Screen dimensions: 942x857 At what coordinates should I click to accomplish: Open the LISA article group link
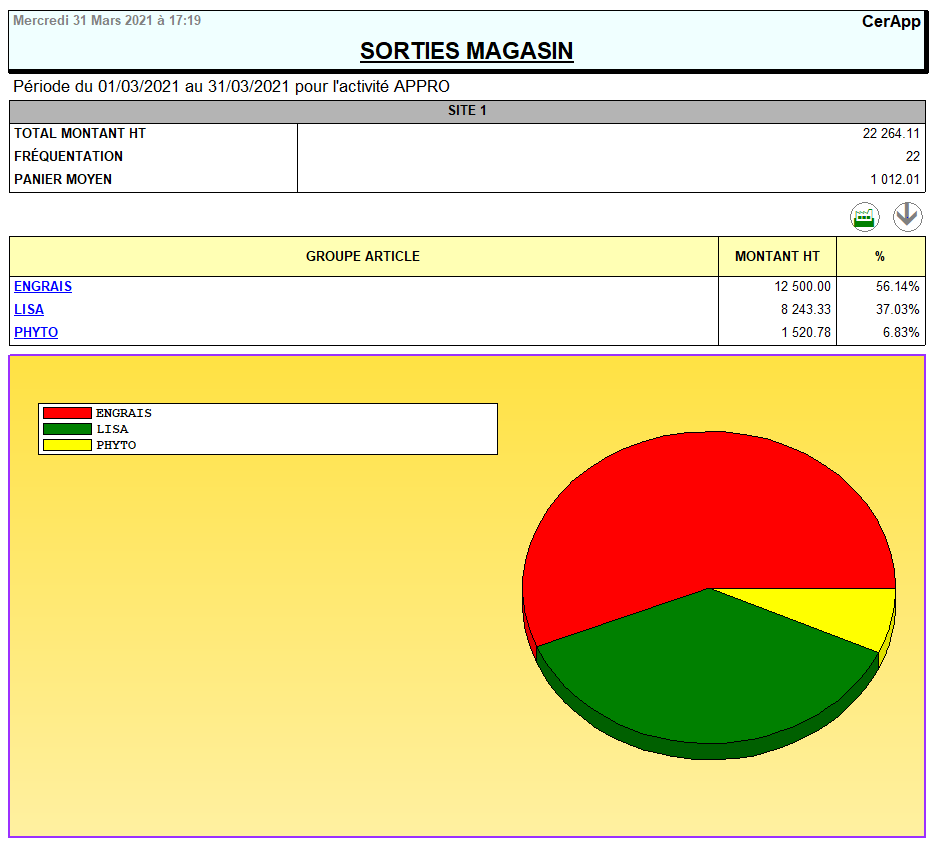click(29, 310)
